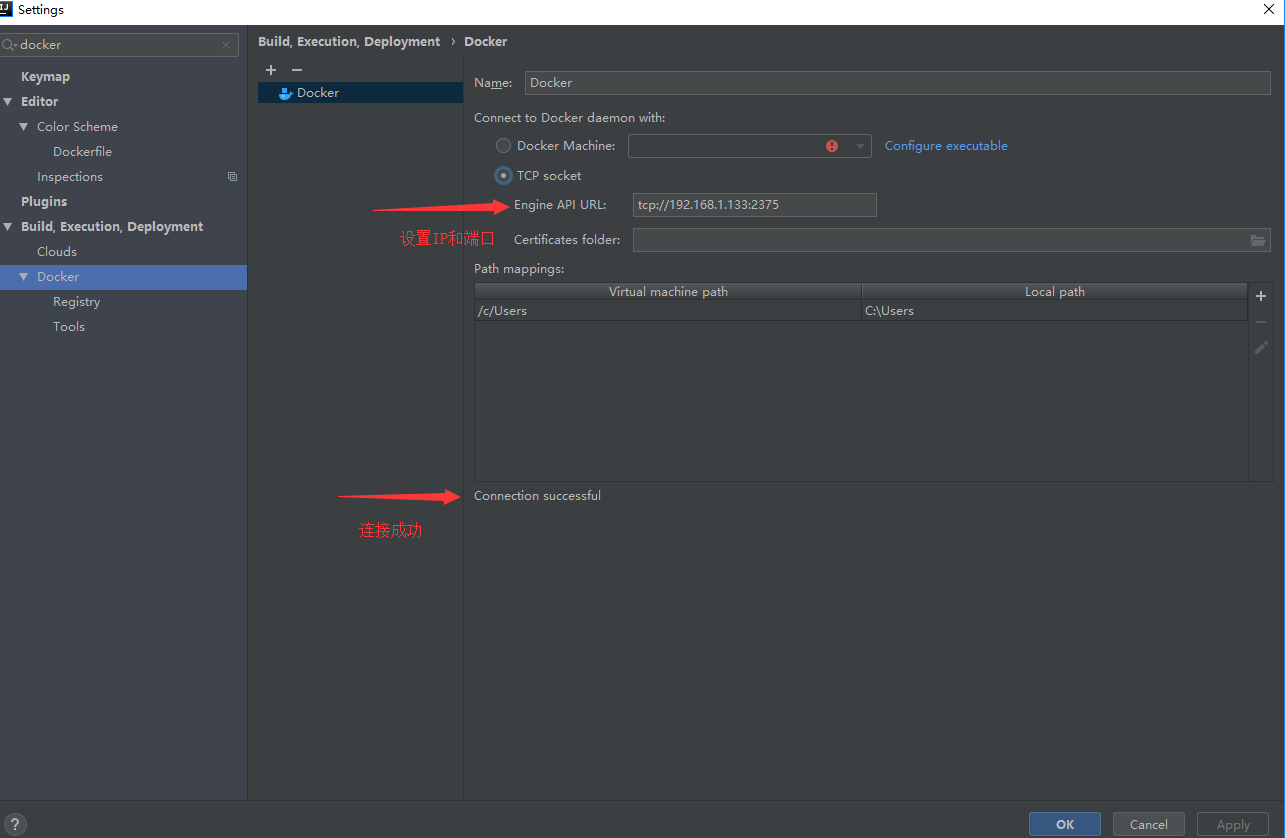Open Docker Registry settings
Image resolution: width=1285 pixels, height=838 pixels.
tap(76, 302)
